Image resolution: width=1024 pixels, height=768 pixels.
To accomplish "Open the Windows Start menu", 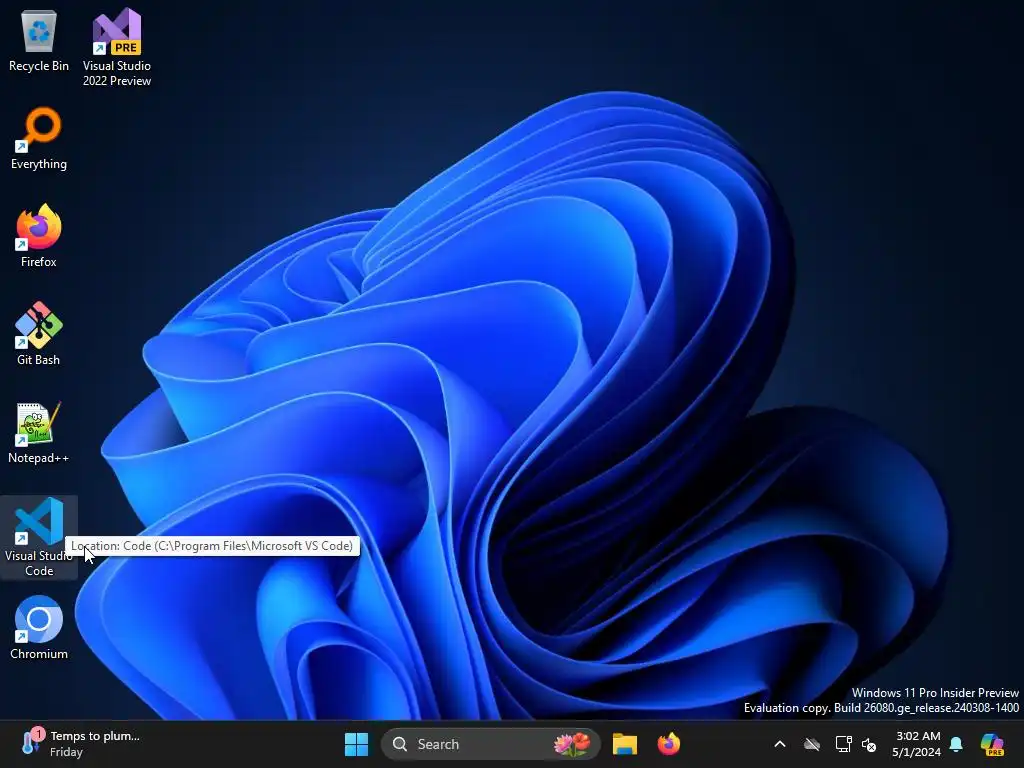I will [x=357, y=744].
